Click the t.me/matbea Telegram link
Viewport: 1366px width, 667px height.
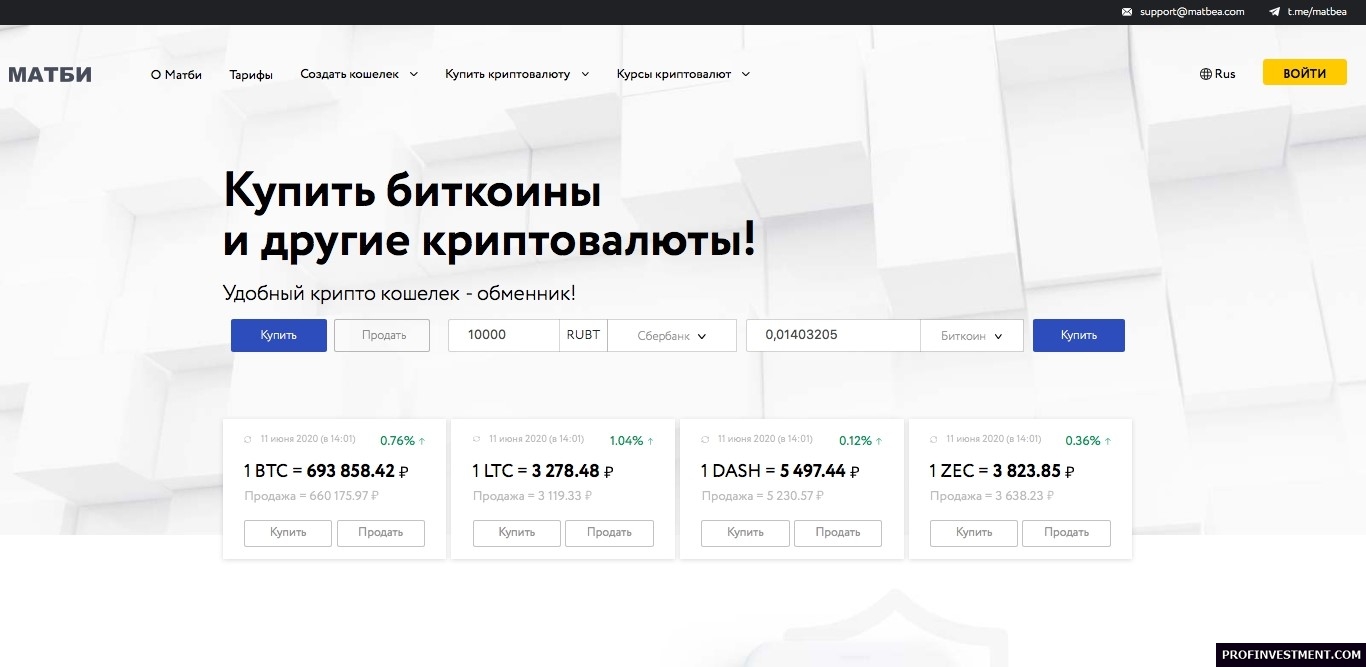(1317, 12)
